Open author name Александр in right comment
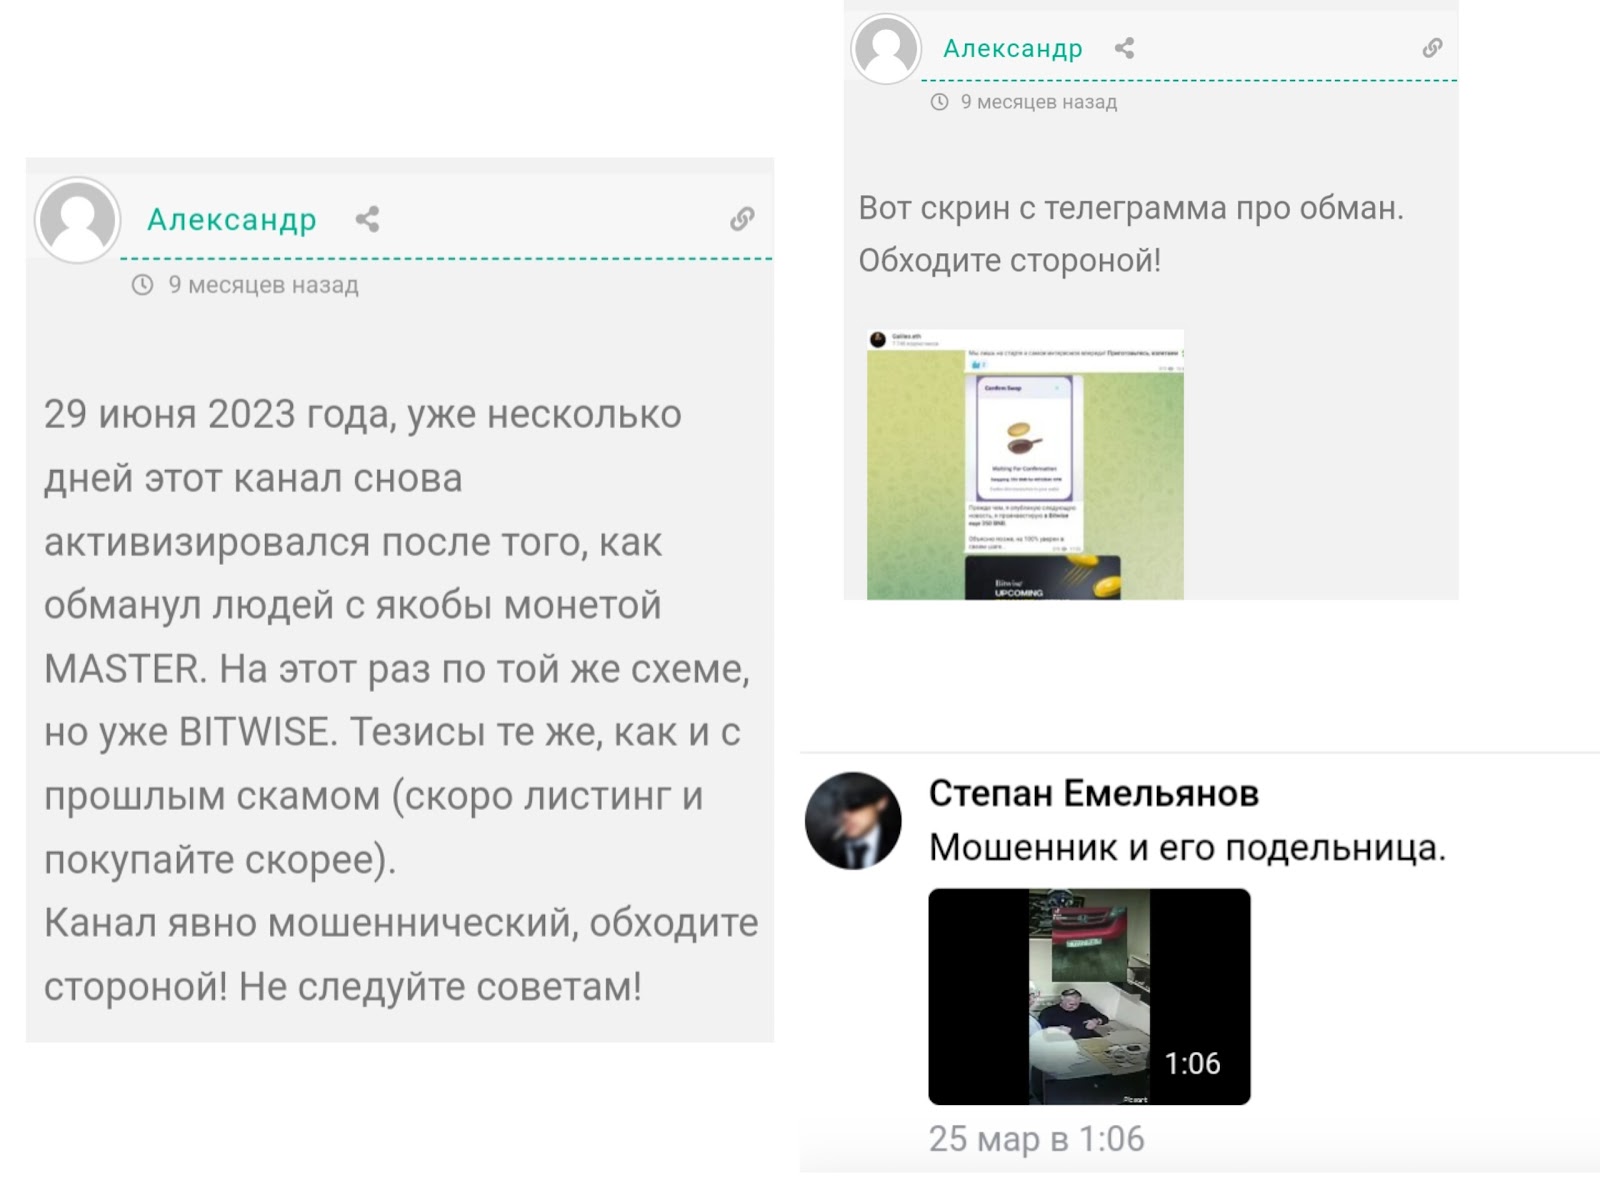This screenshot has width=1600, height=1200. pos(1012,48)
